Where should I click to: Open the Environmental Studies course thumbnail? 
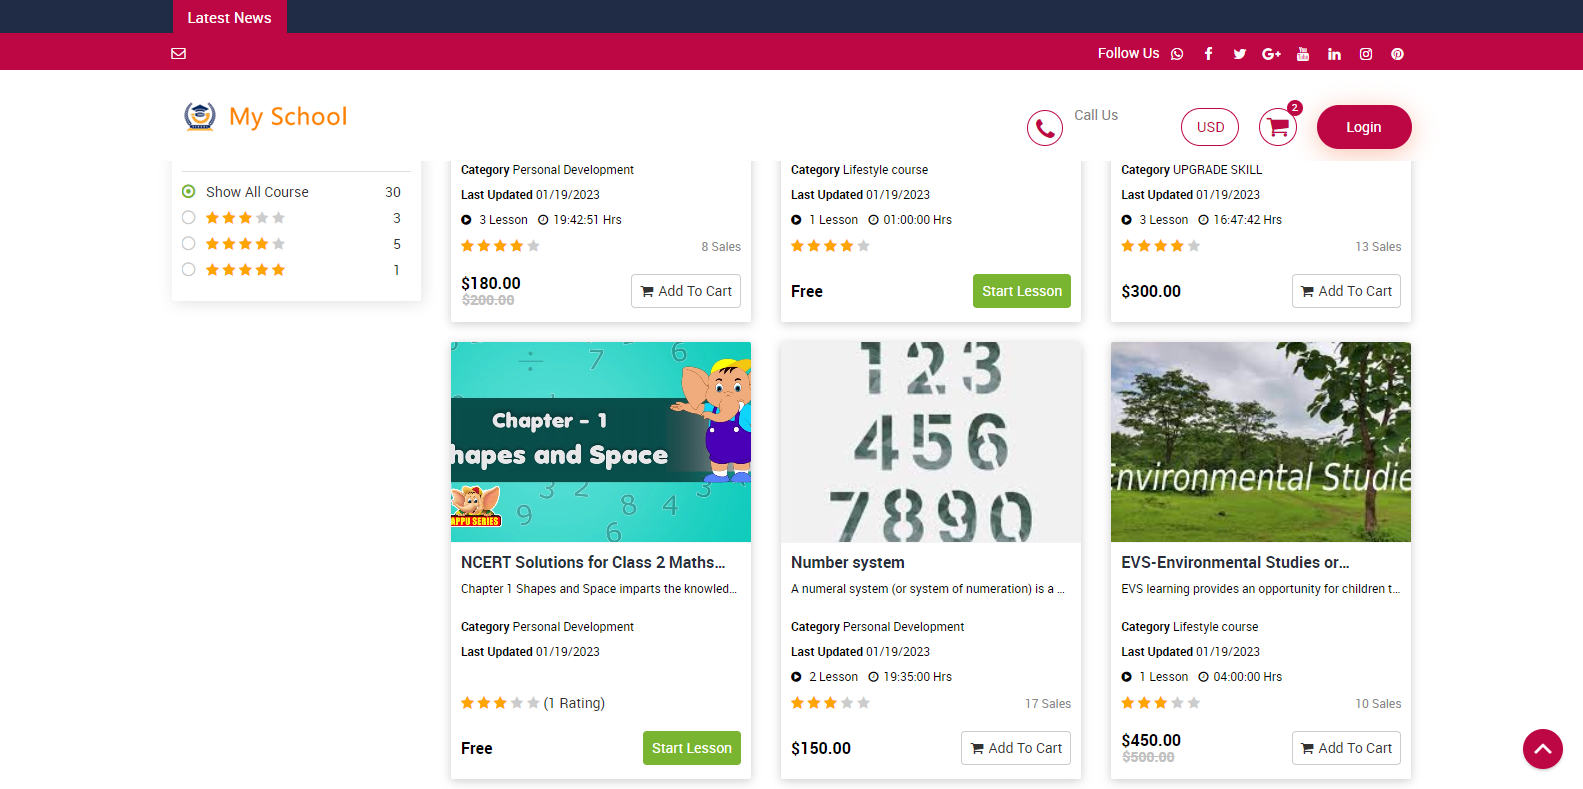tap(1260, 442)
